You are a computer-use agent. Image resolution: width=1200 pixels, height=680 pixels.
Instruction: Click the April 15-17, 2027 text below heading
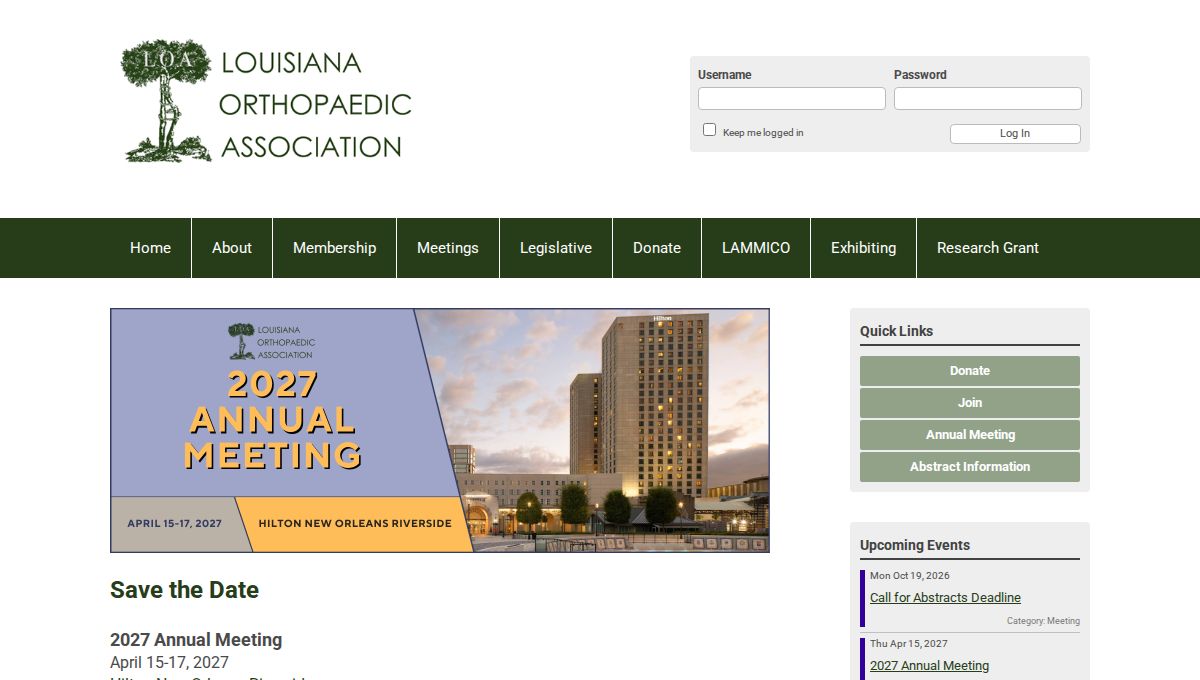click(169, 663)
